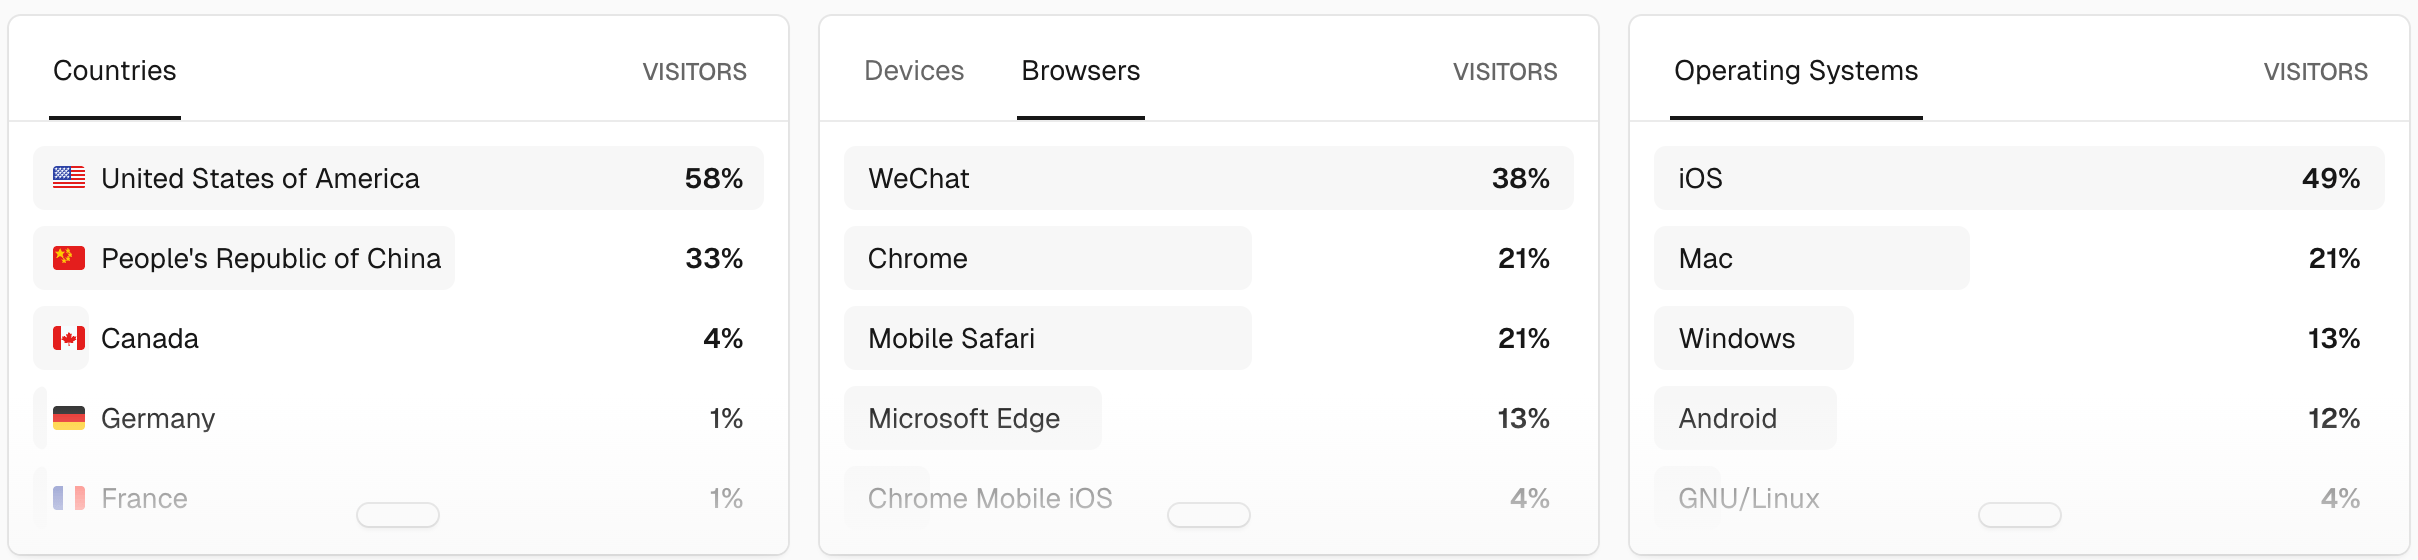
Task: Click the Germany flag icon
Action: coord(69,418)
